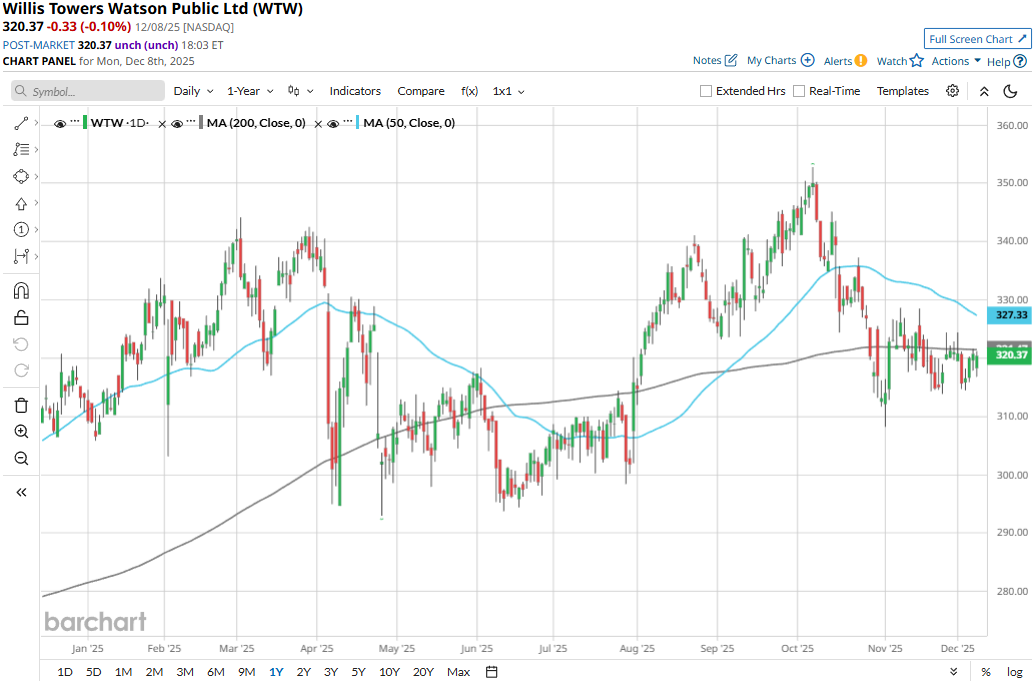
Task: Open the Actions dropdown menu
Action: coord(956,61)
